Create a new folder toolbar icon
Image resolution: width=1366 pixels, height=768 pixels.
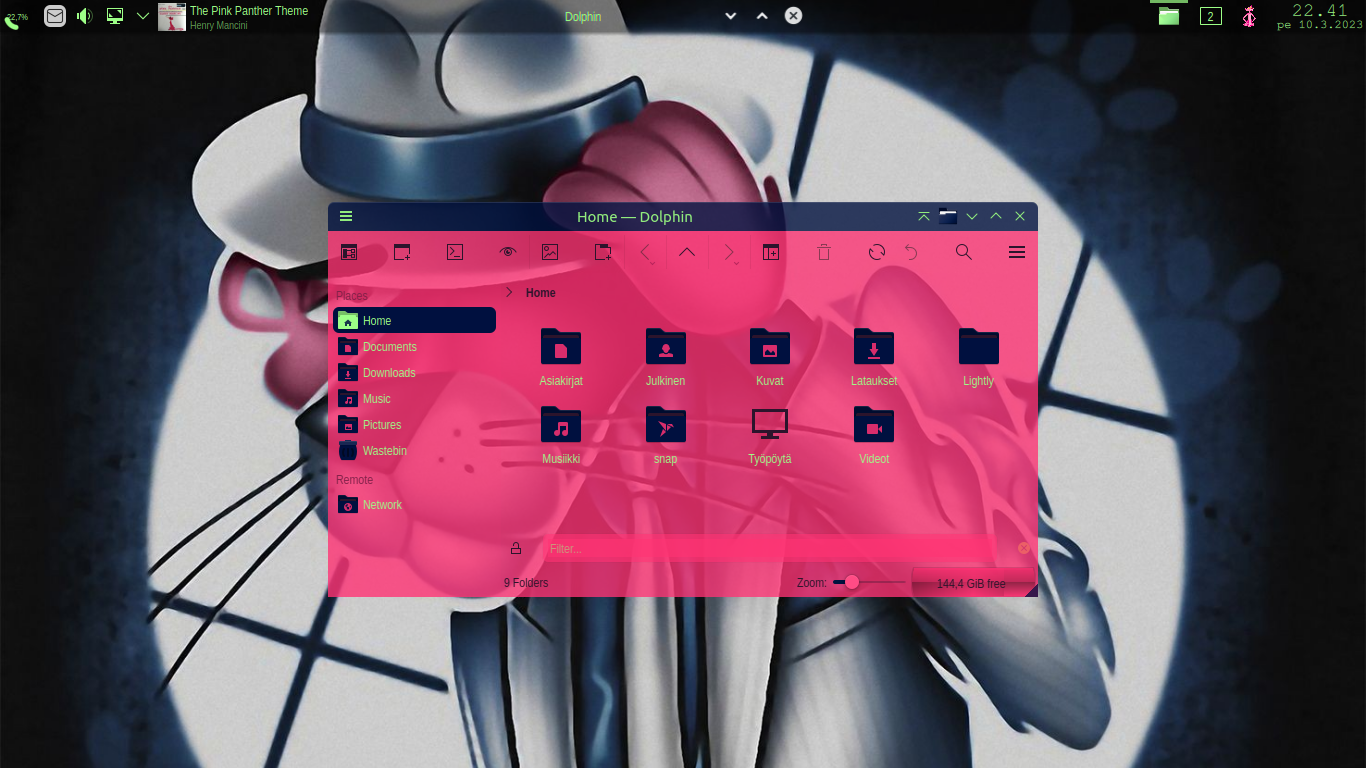pyautogui.click(x=603, y=252)
